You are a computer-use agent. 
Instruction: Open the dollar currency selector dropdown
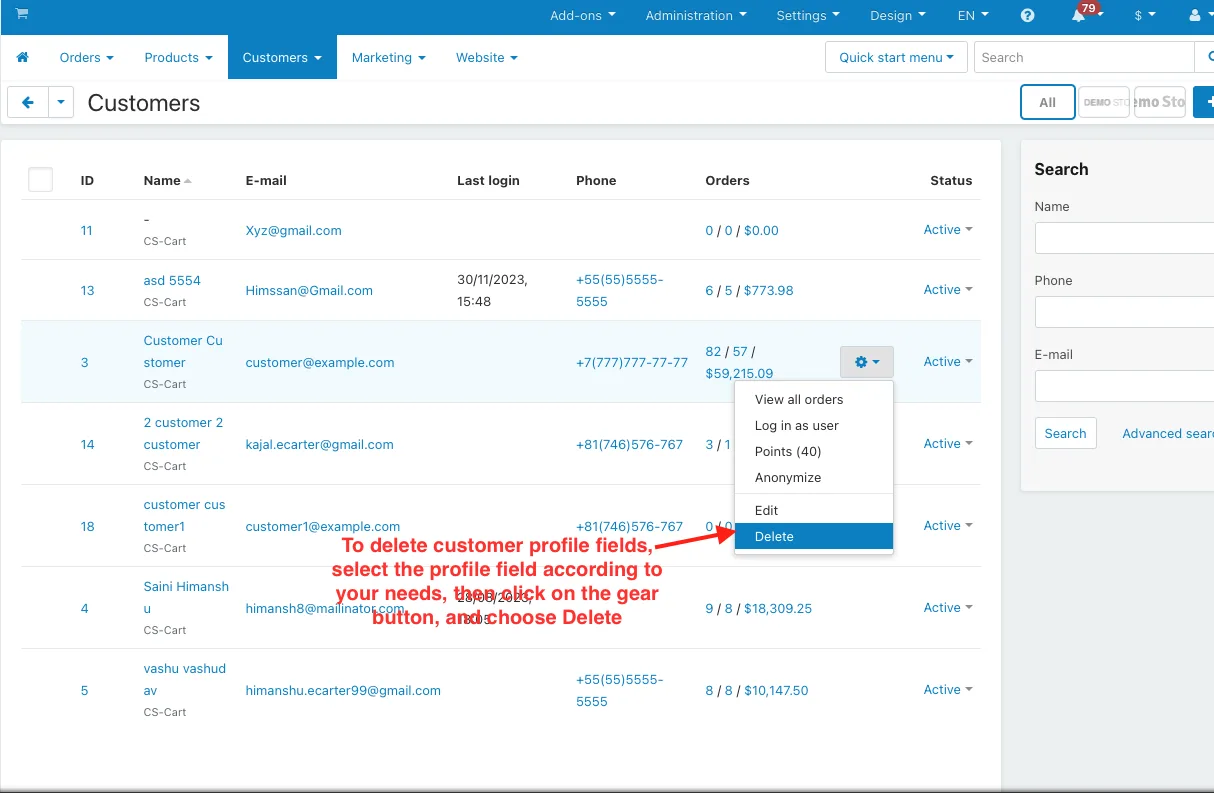point(1145,16)
